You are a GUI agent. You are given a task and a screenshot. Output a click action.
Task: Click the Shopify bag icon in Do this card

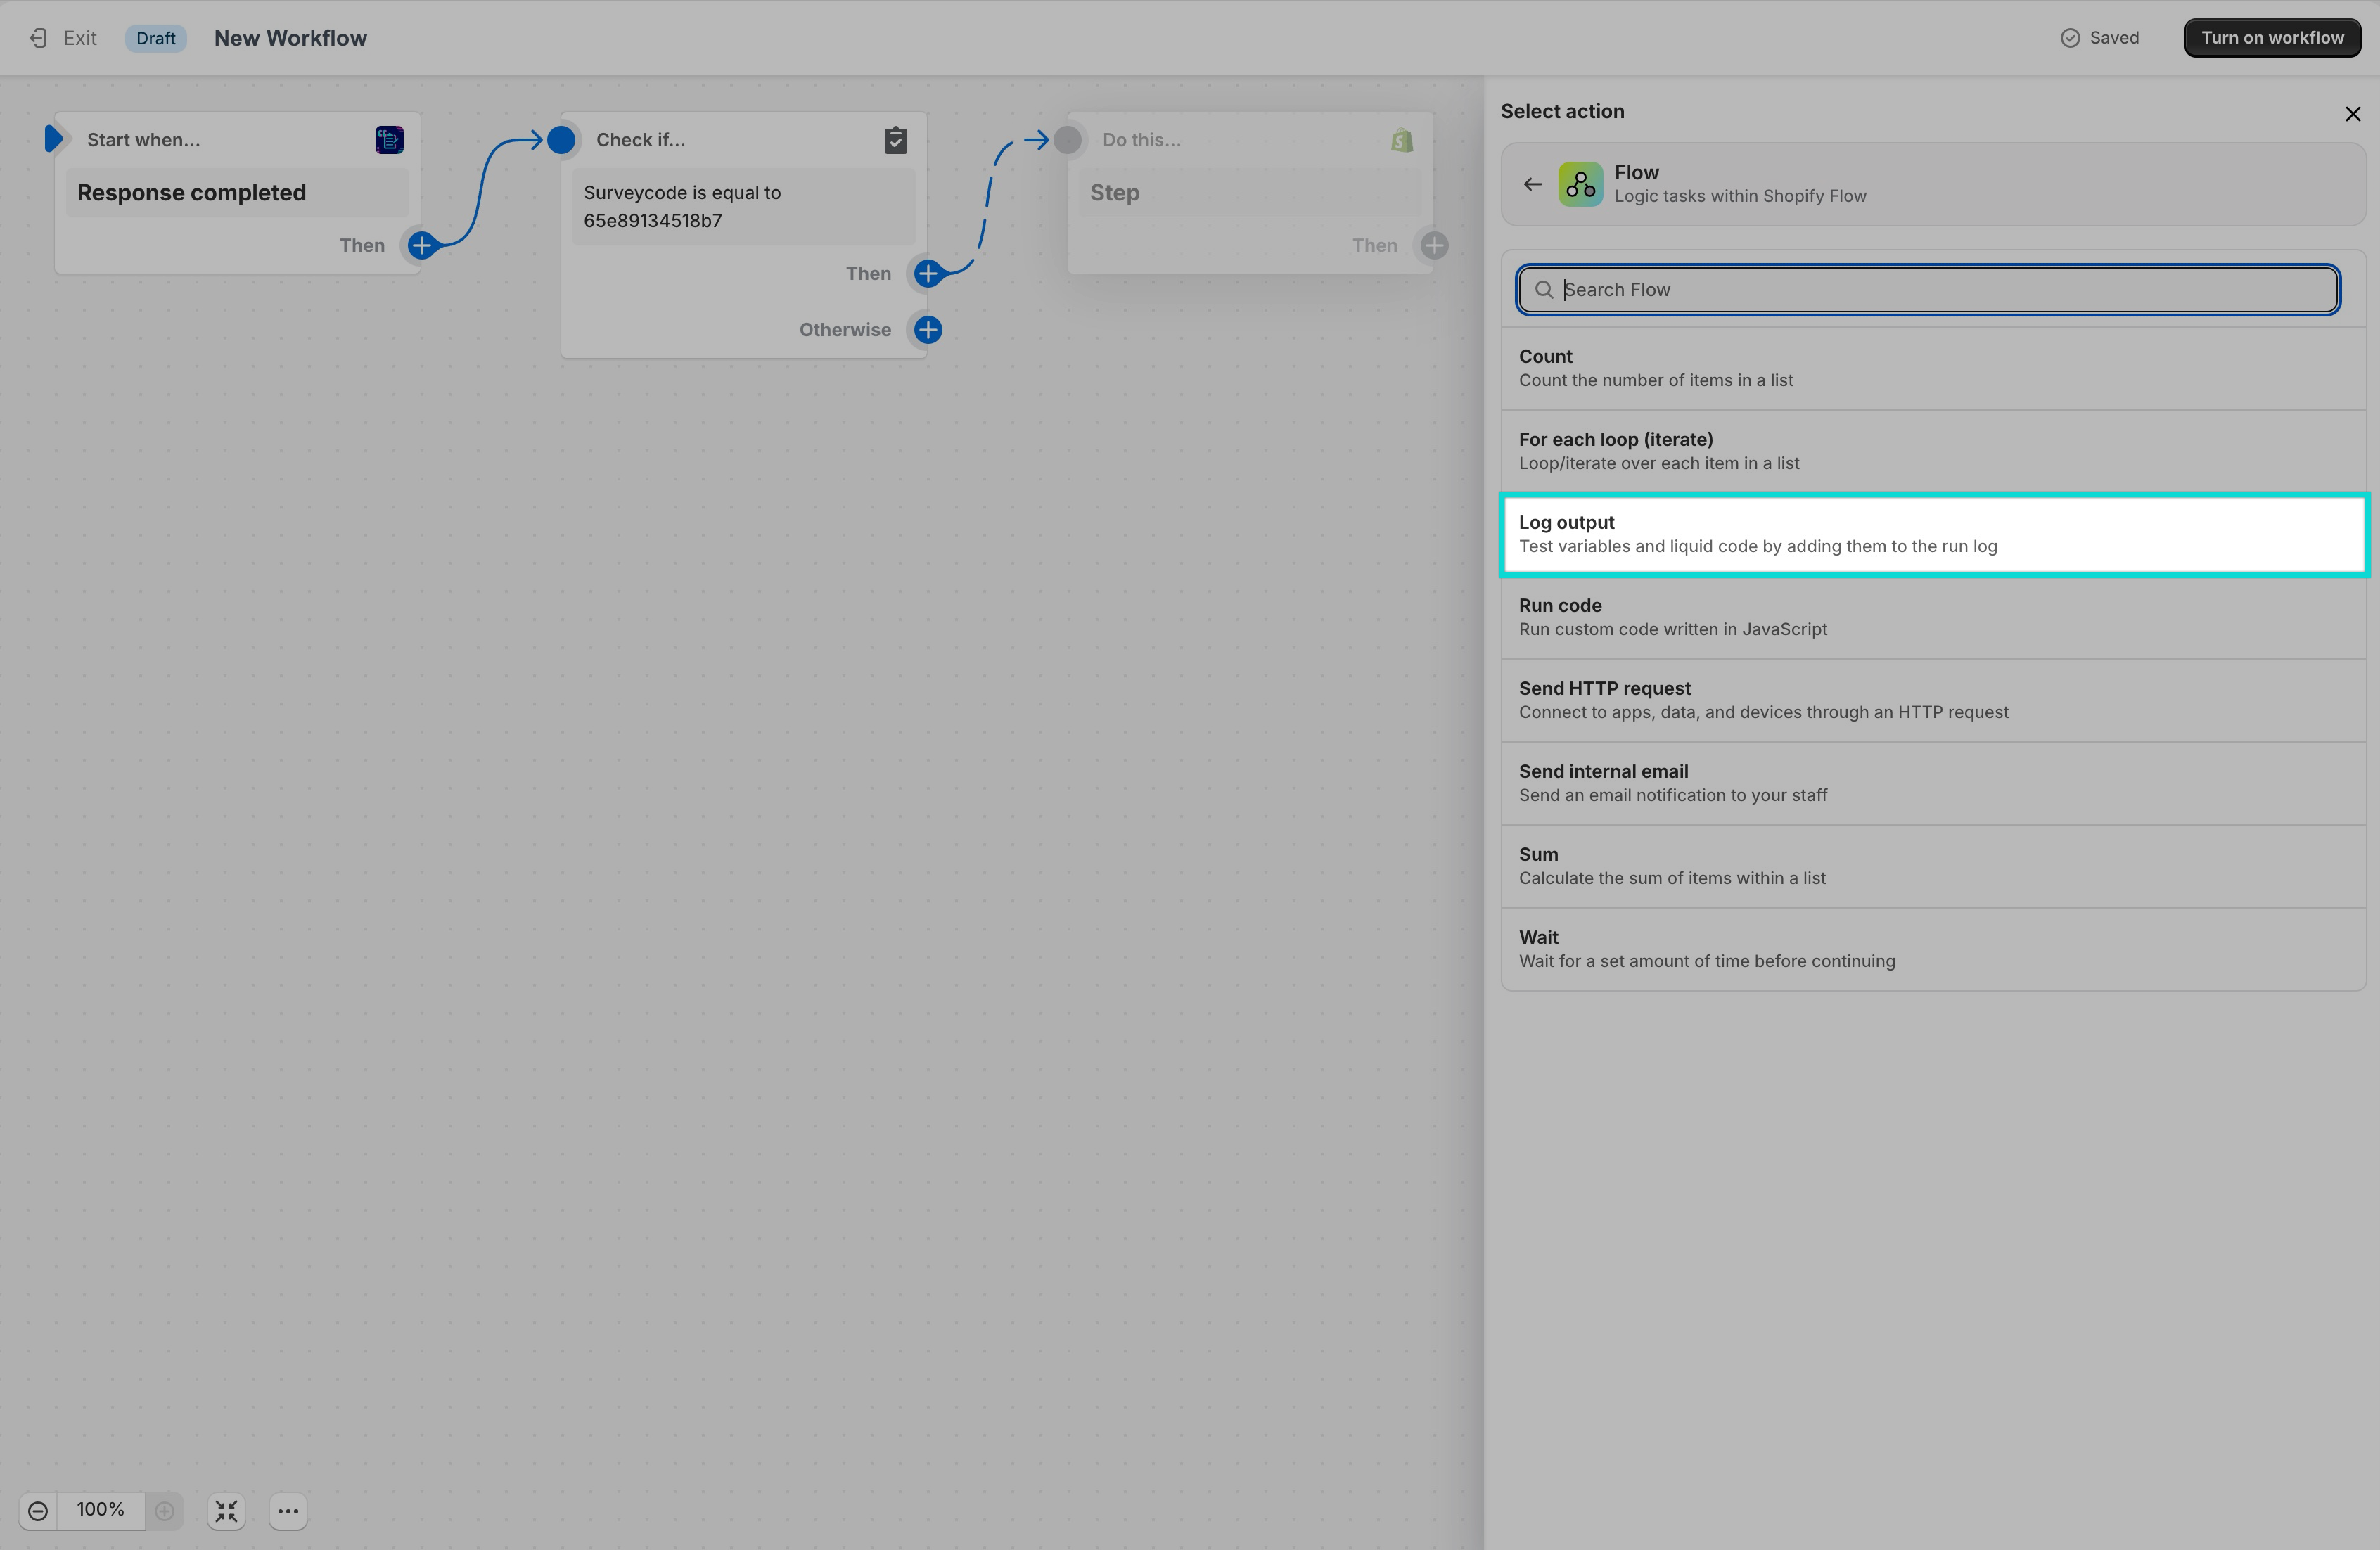(x=1402, y=140)
